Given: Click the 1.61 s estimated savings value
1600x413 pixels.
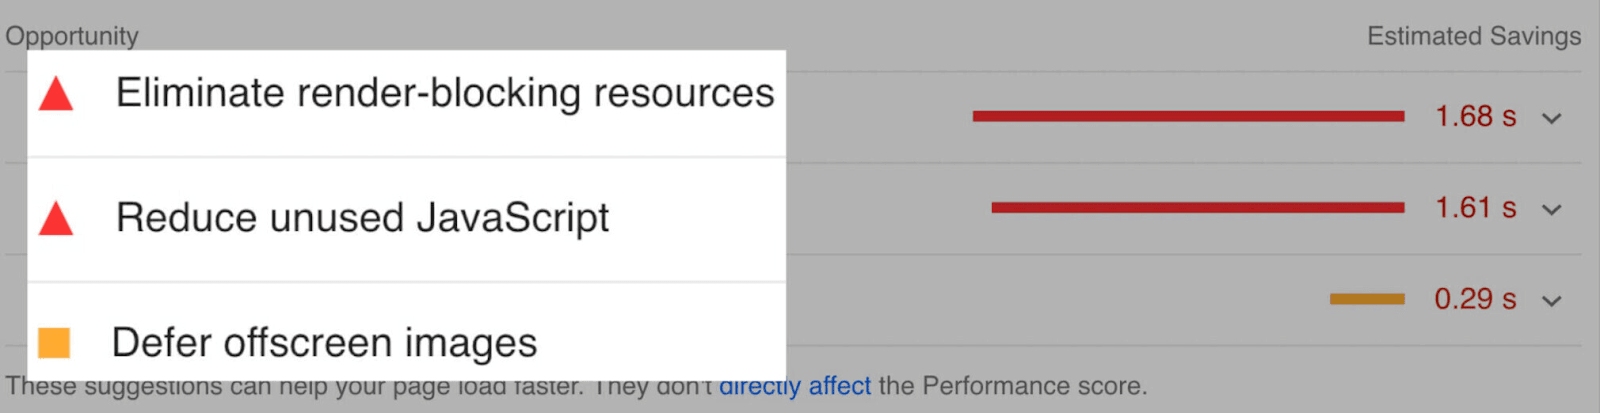Looking at the screenshot, I should point(1475,208).
